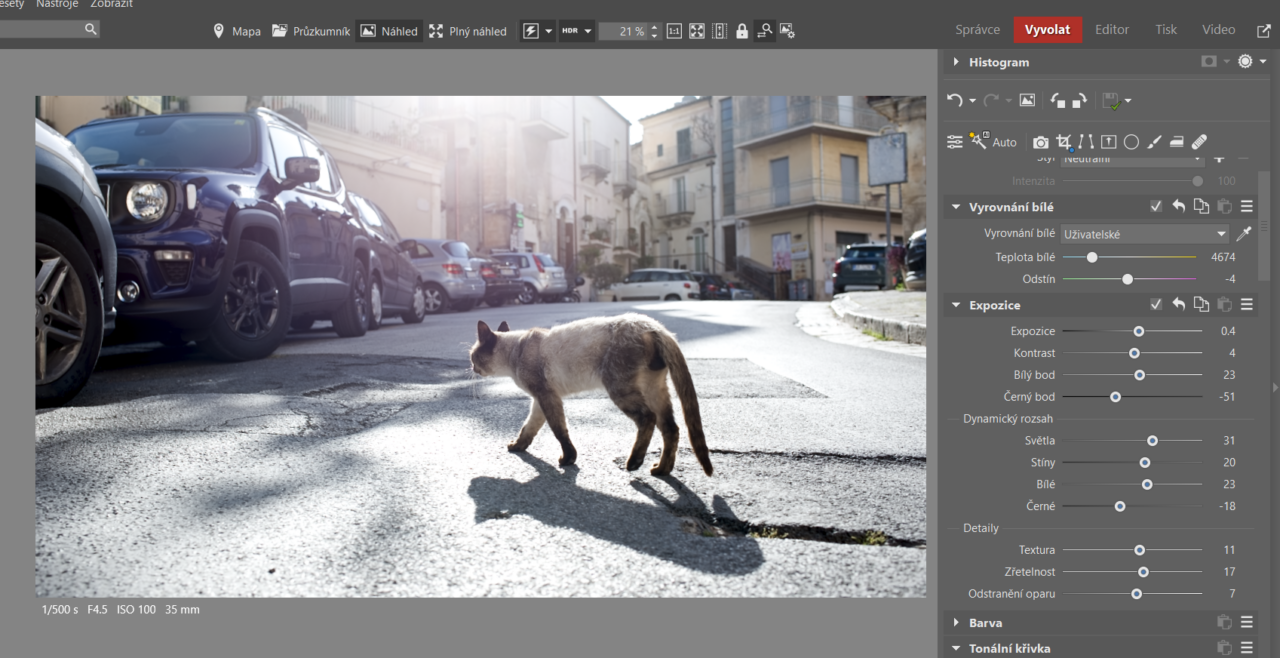This screenshot has width=1280, height=658.
Task: Click the Kontrast slider handle
Action: pos(1134,353)
